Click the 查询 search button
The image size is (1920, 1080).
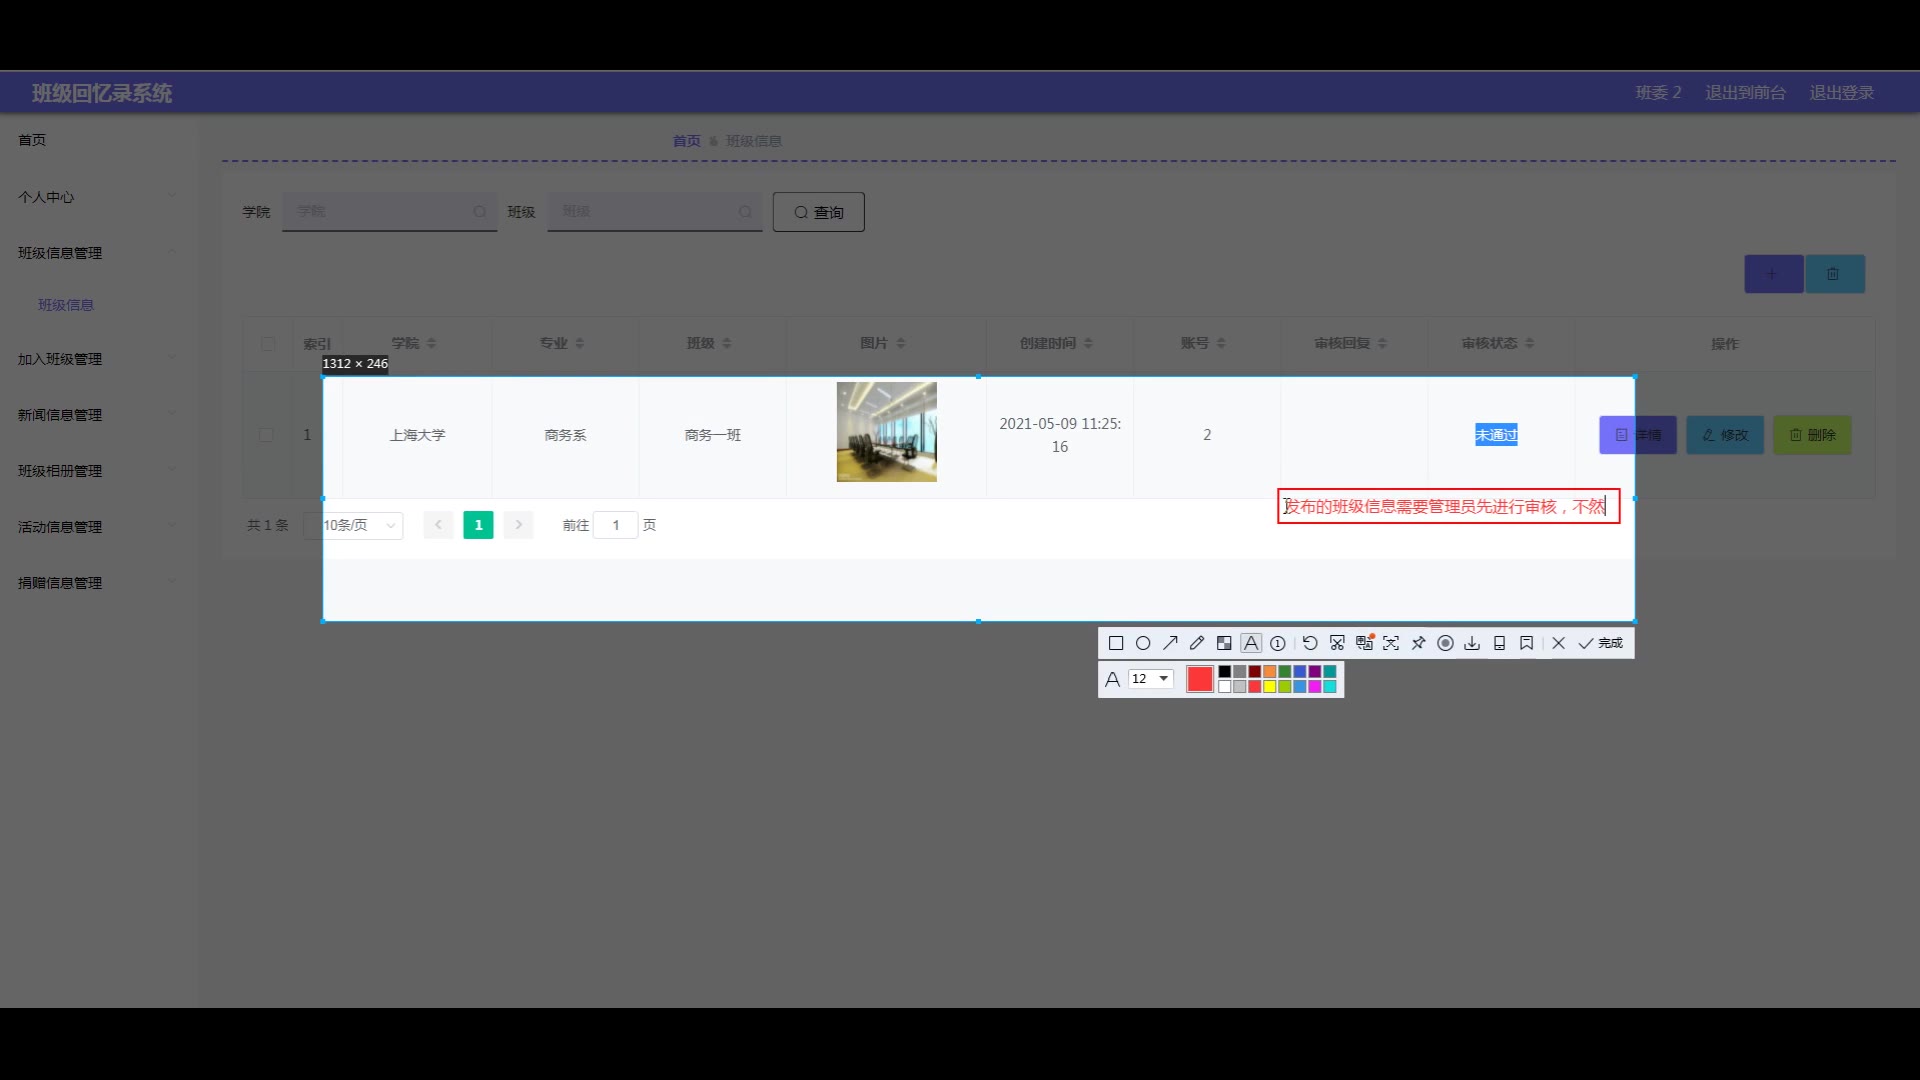point(818,212)
